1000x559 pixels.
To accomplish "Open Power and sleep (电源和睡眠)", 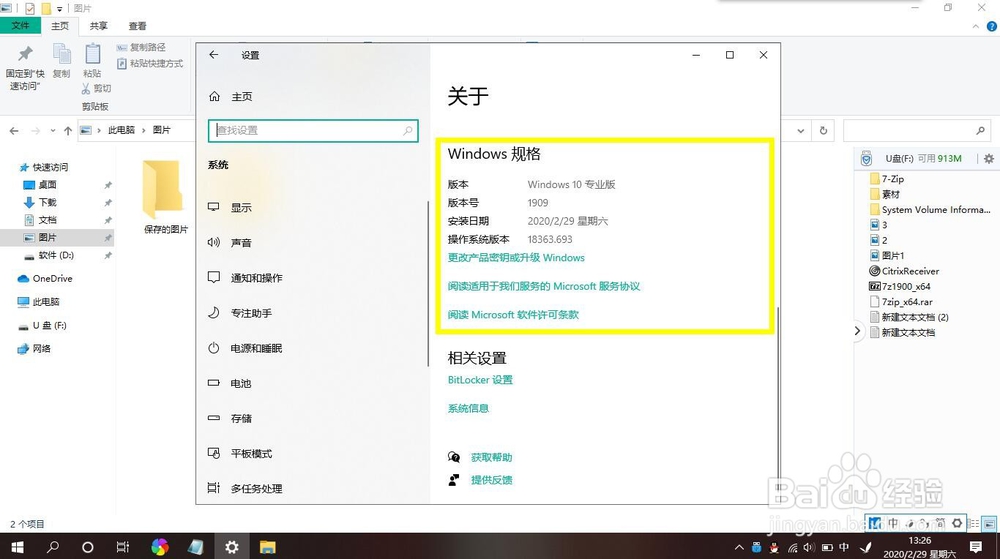I will pyautogui.click(x=245, y=348).
